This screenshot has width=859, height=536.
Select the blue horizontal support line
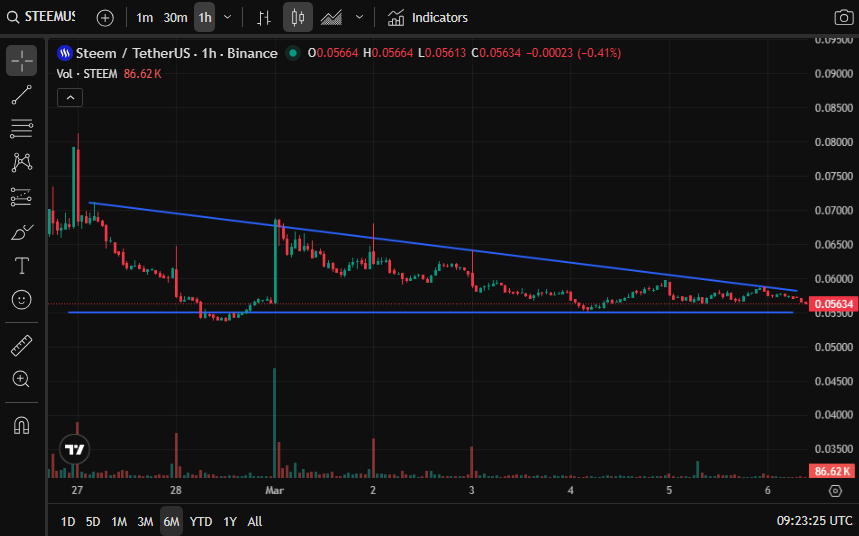point(431,312)
